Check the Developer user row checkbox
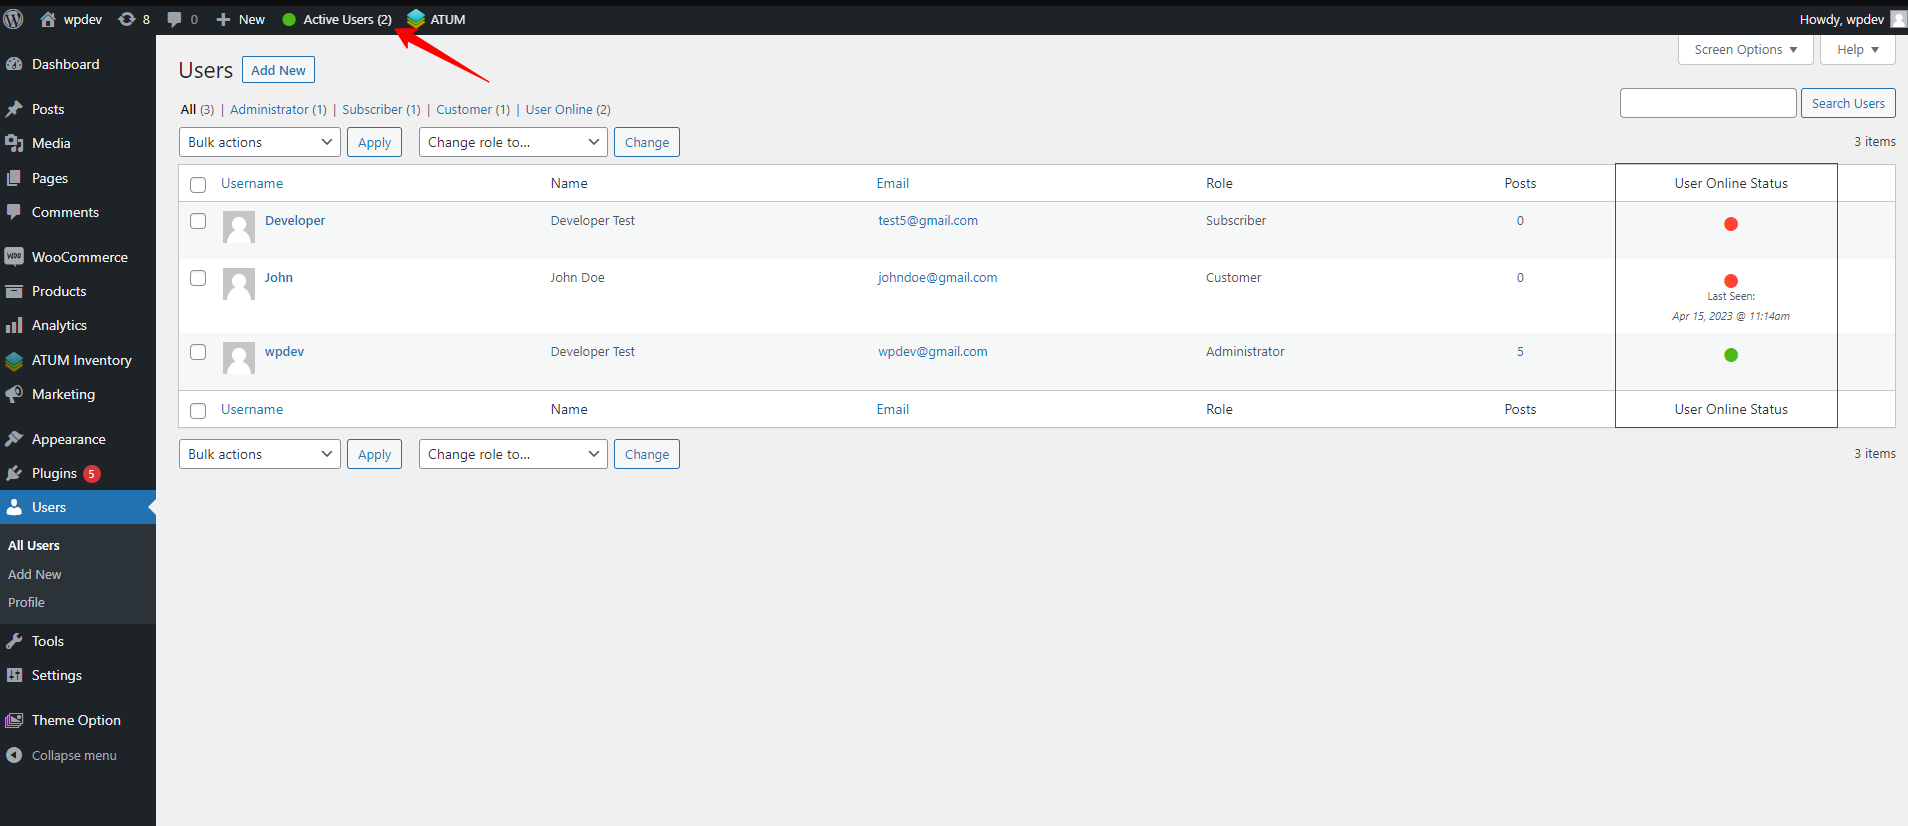This screenshot has width=1908, height=826. pos(198,221)
